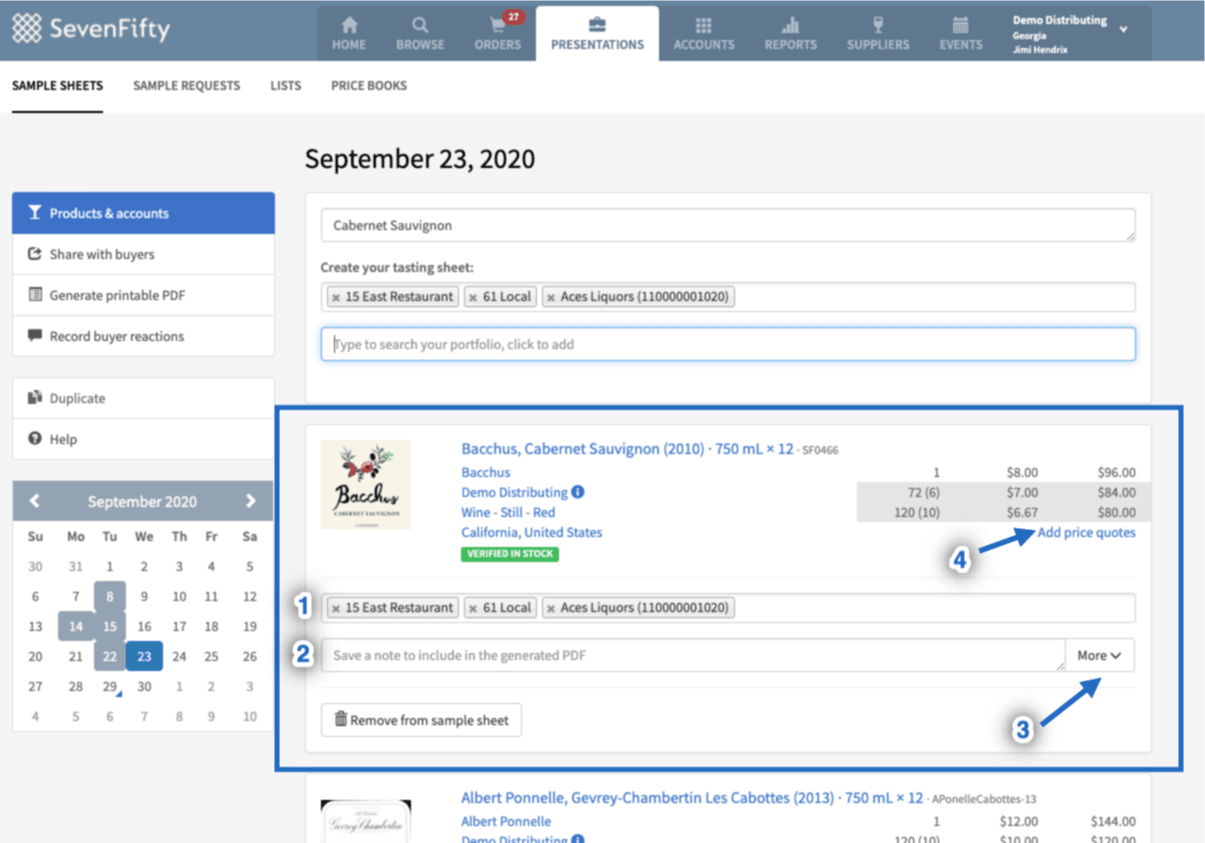Image resolution: width=1205 pixels, height=843 pixels.
Task: Click the Bacchus producer link
Action: [x=486, y=472]
